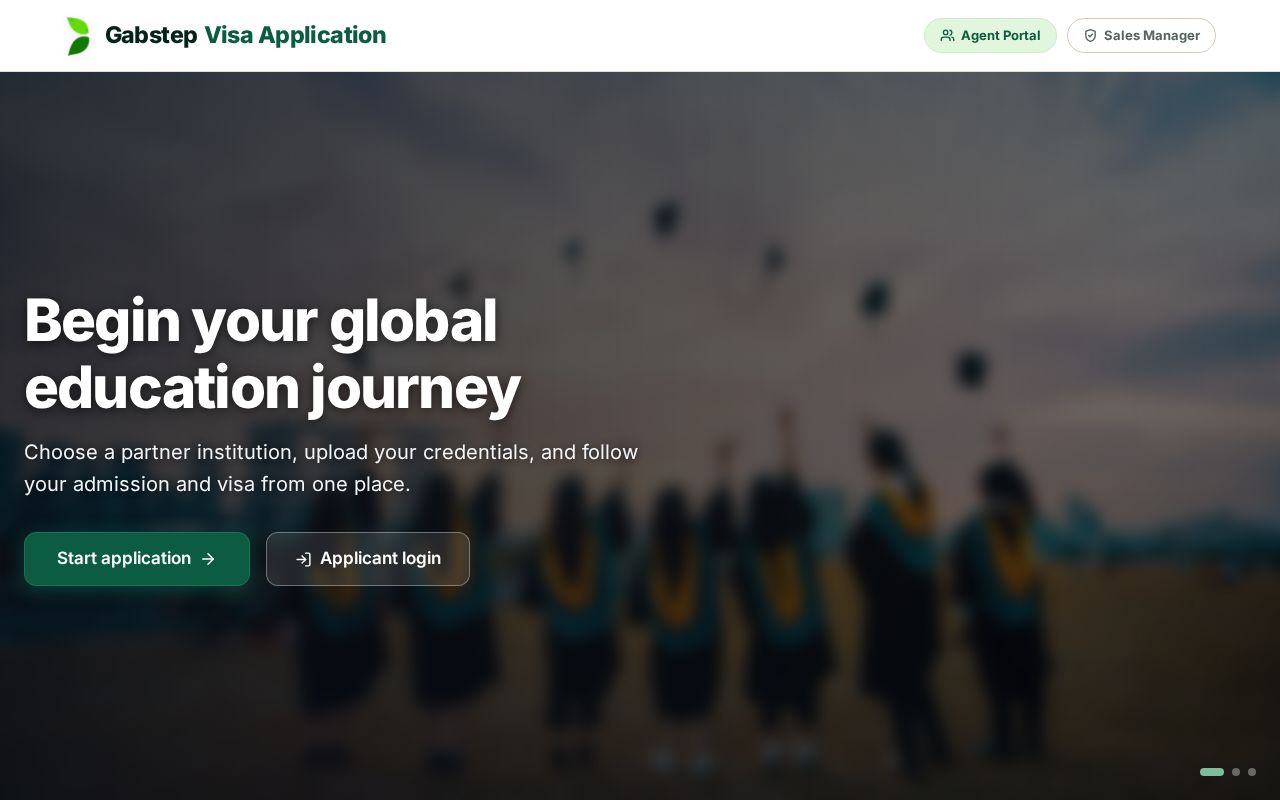Click the 'Begin your global education journey' heading

point(272,354)
